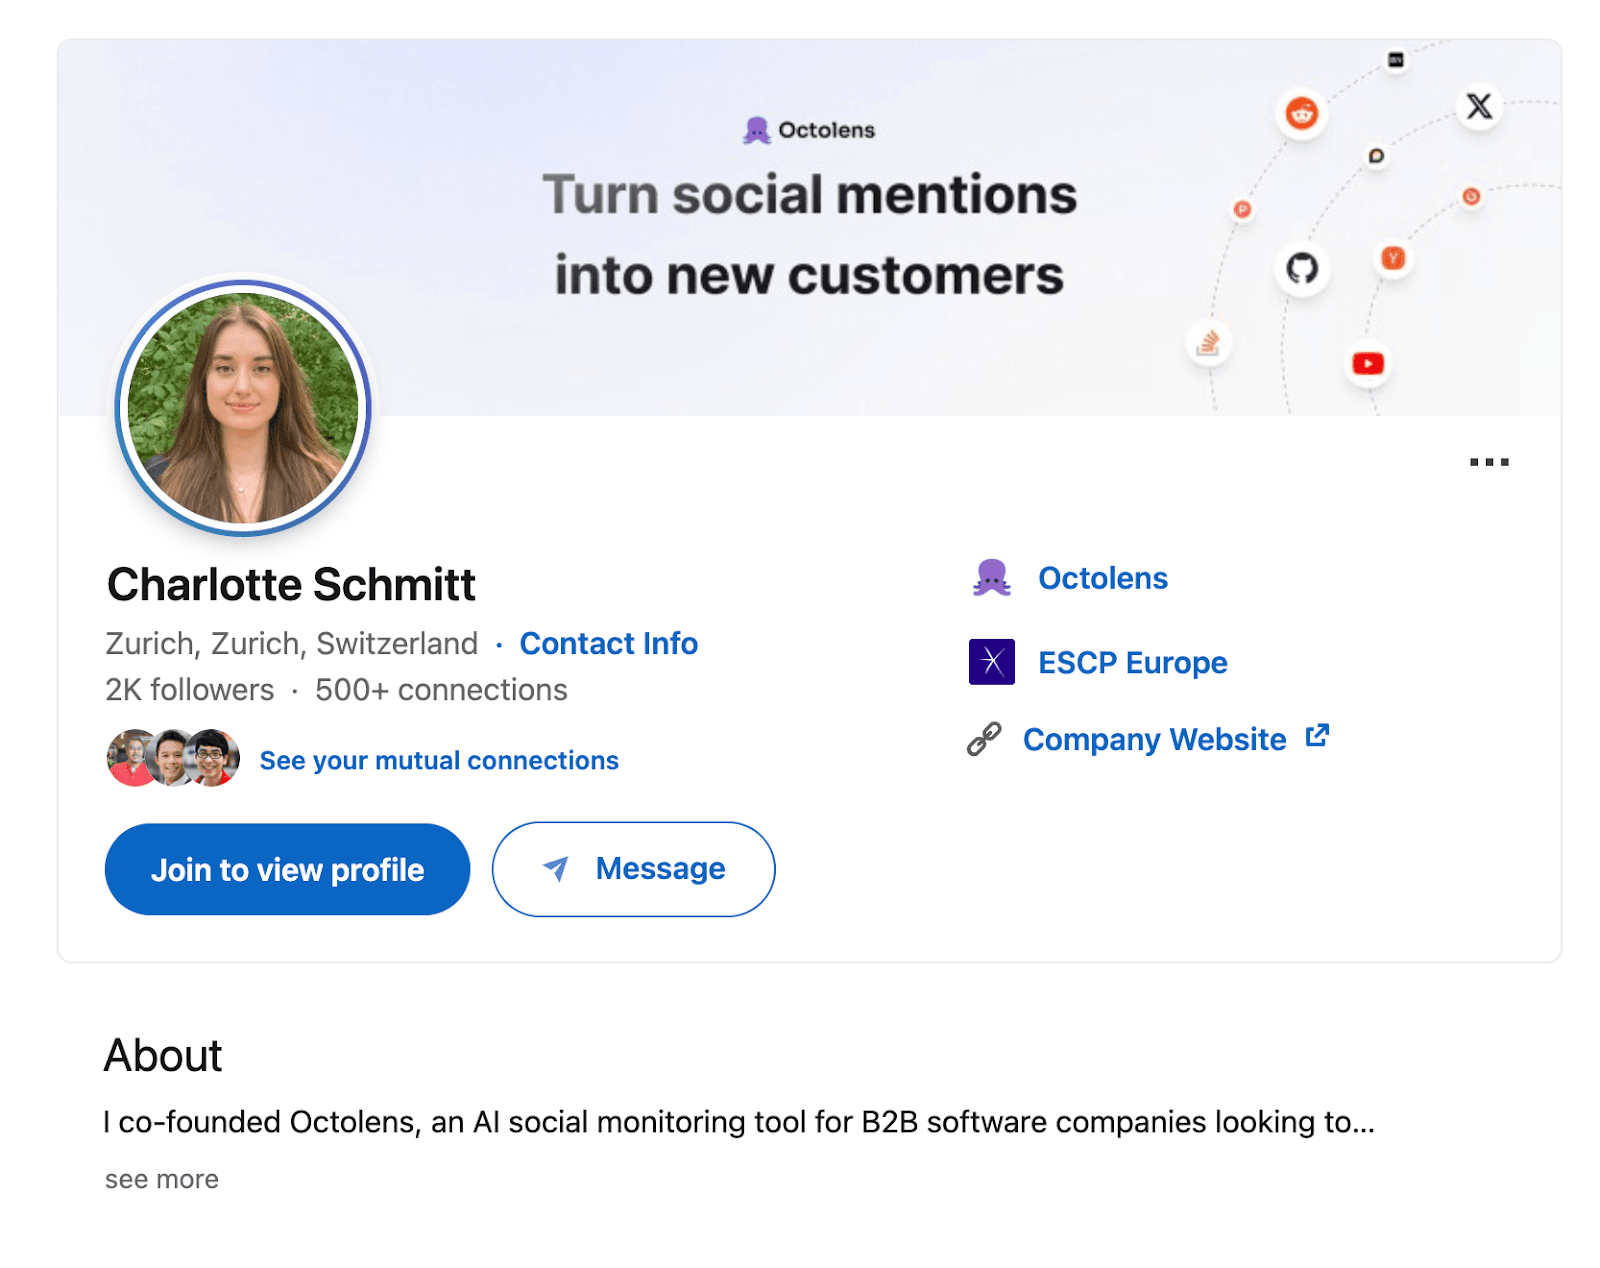This screenshot has width=1600, height=1268.
Task: Click See your mutual connections
Action: point(438,760)
